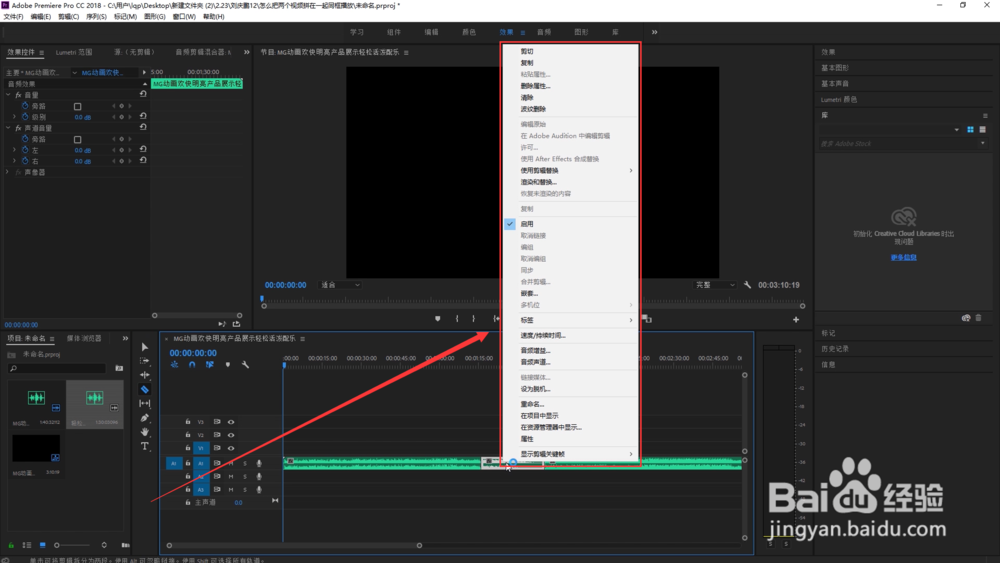Viewport: 1000px width, 563px height.
Task: Collapse the 音量 effect group
Action: (8, 94)
